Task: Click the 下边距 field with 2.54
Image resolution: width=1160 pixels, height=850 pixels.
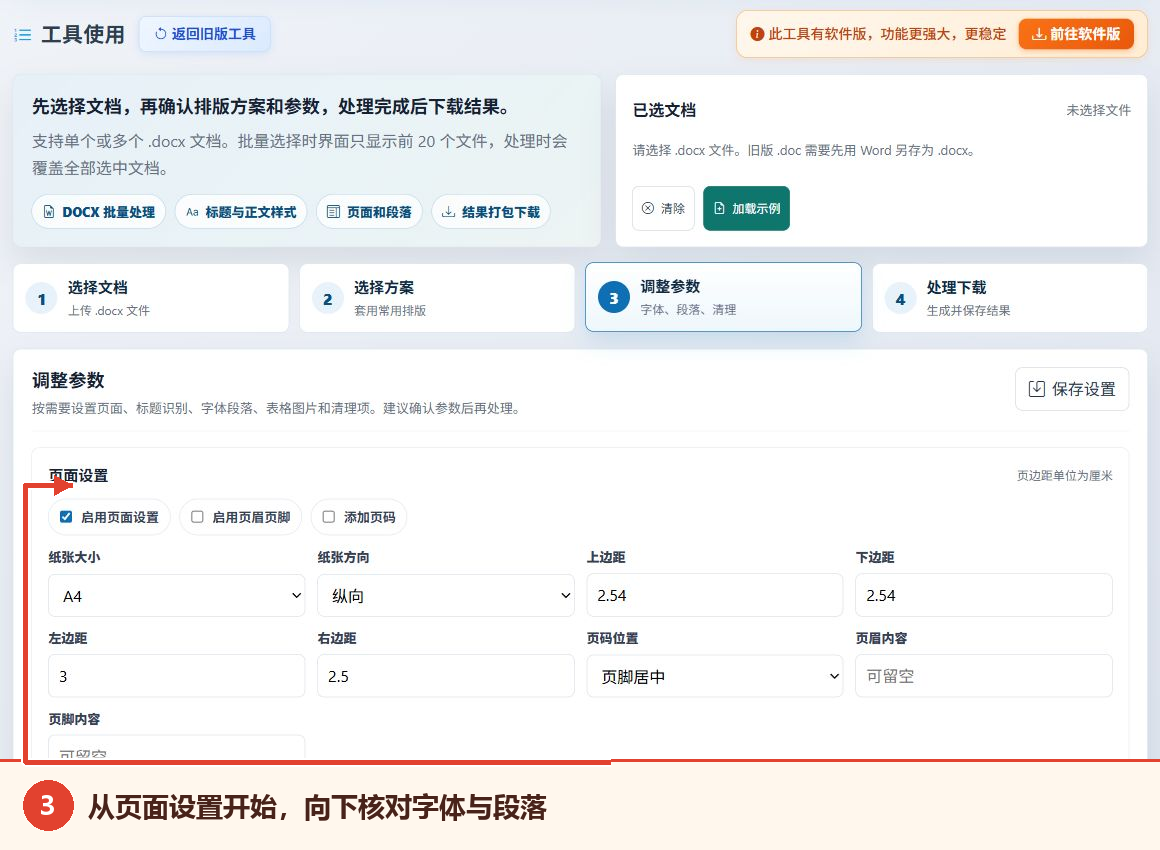Action: (x=984, y=596)
